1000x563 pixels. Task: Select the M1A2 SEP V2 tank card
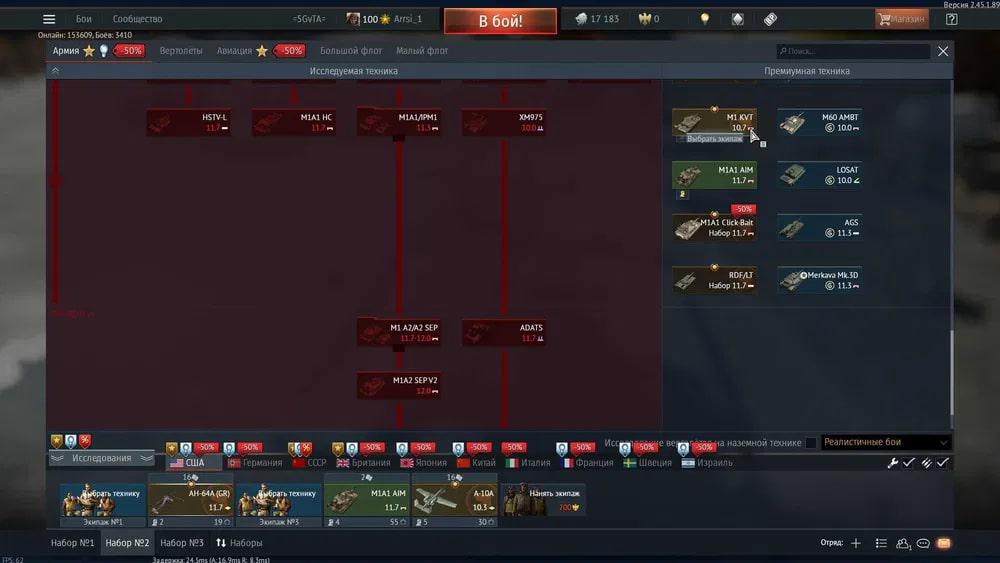click(400, 385)
